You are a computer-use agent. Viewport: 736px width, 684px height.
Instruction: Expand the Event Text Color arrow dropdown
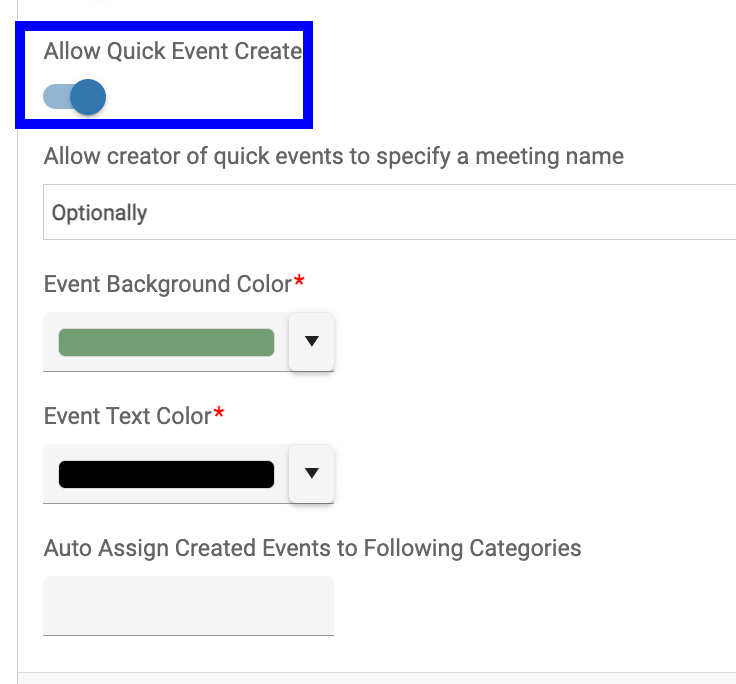click(x=311, y=474)
